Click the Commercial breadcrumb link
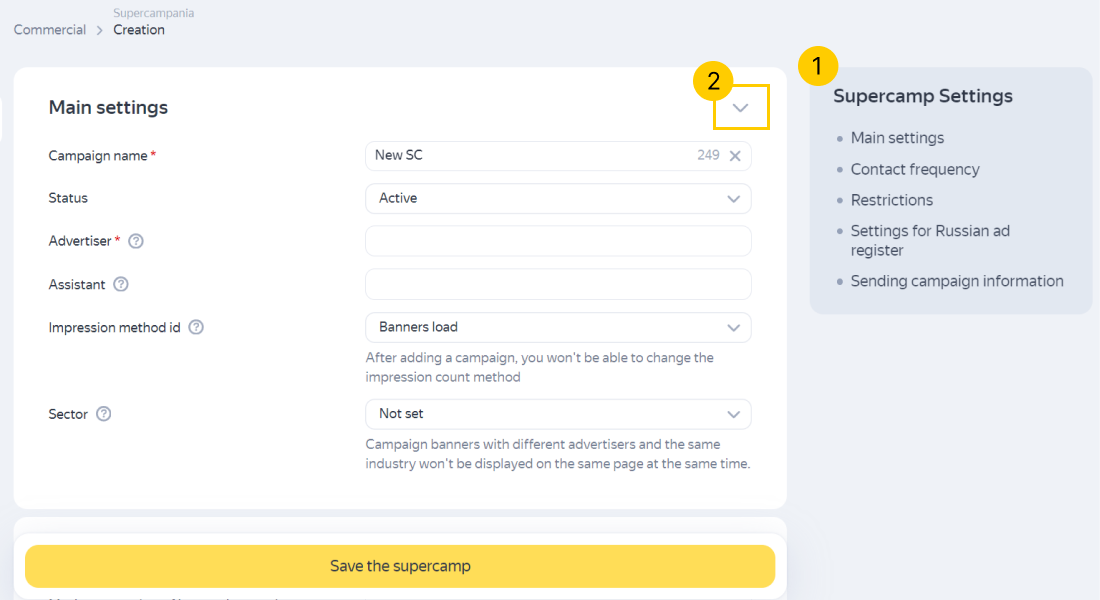The image size is (1100, 600). click(50, 30)
